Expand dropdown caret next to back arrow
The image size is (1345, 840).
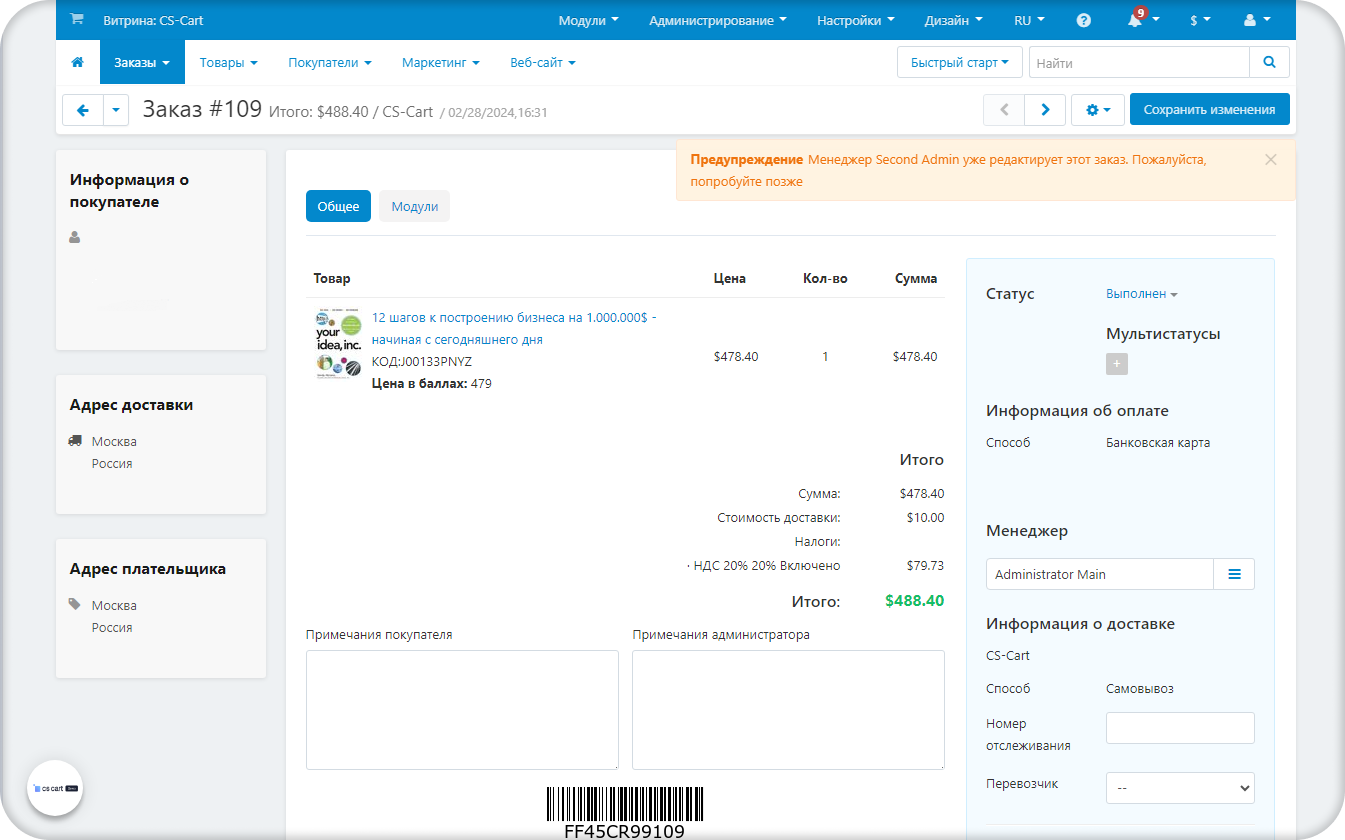tap(116, 110)
